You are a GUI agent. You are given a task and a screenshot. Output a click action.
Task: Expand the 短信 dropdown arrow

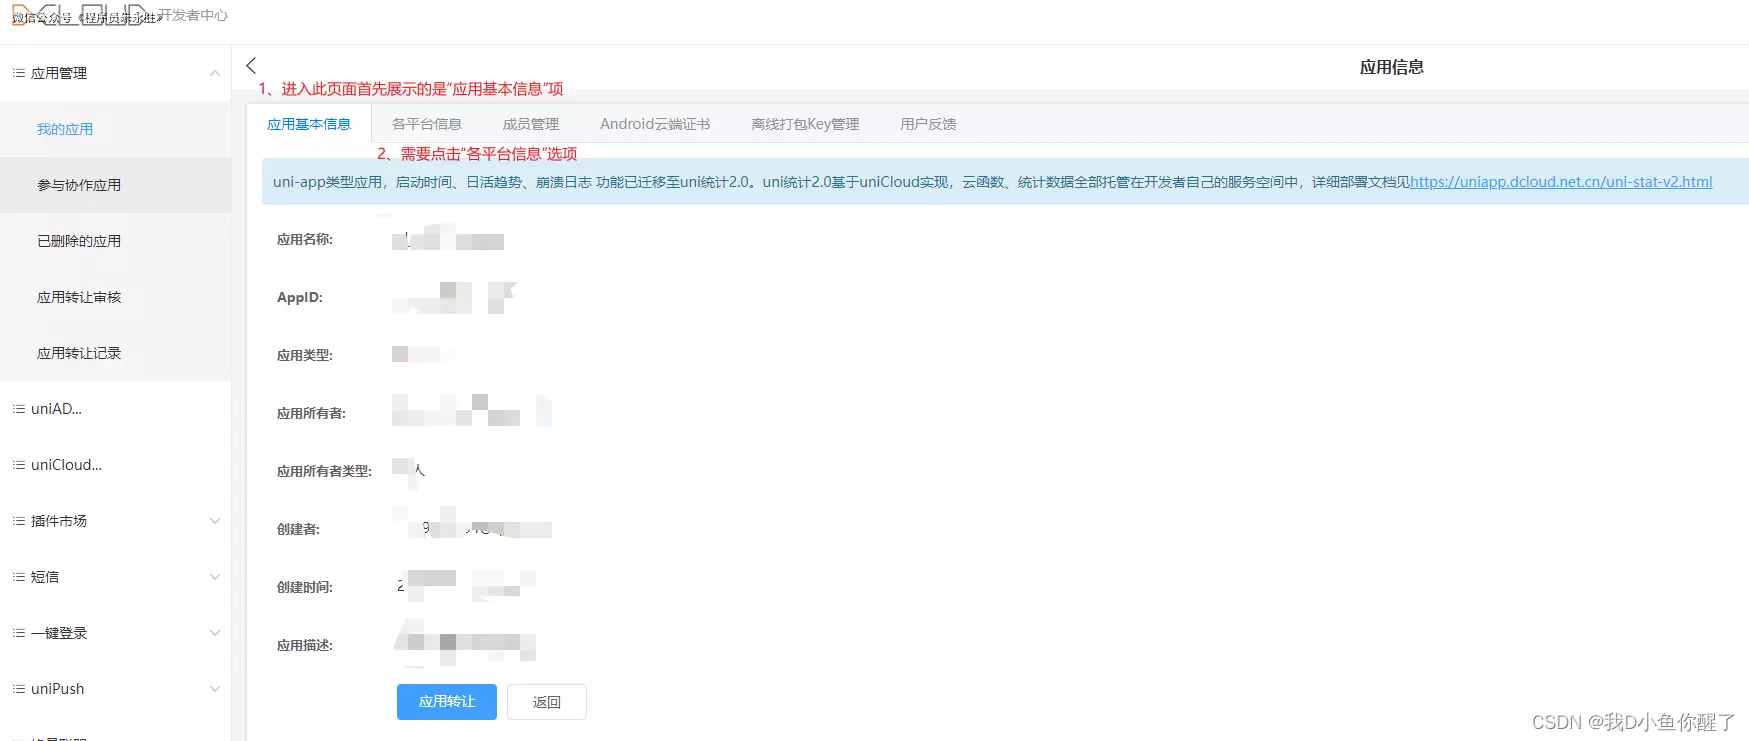214,577
